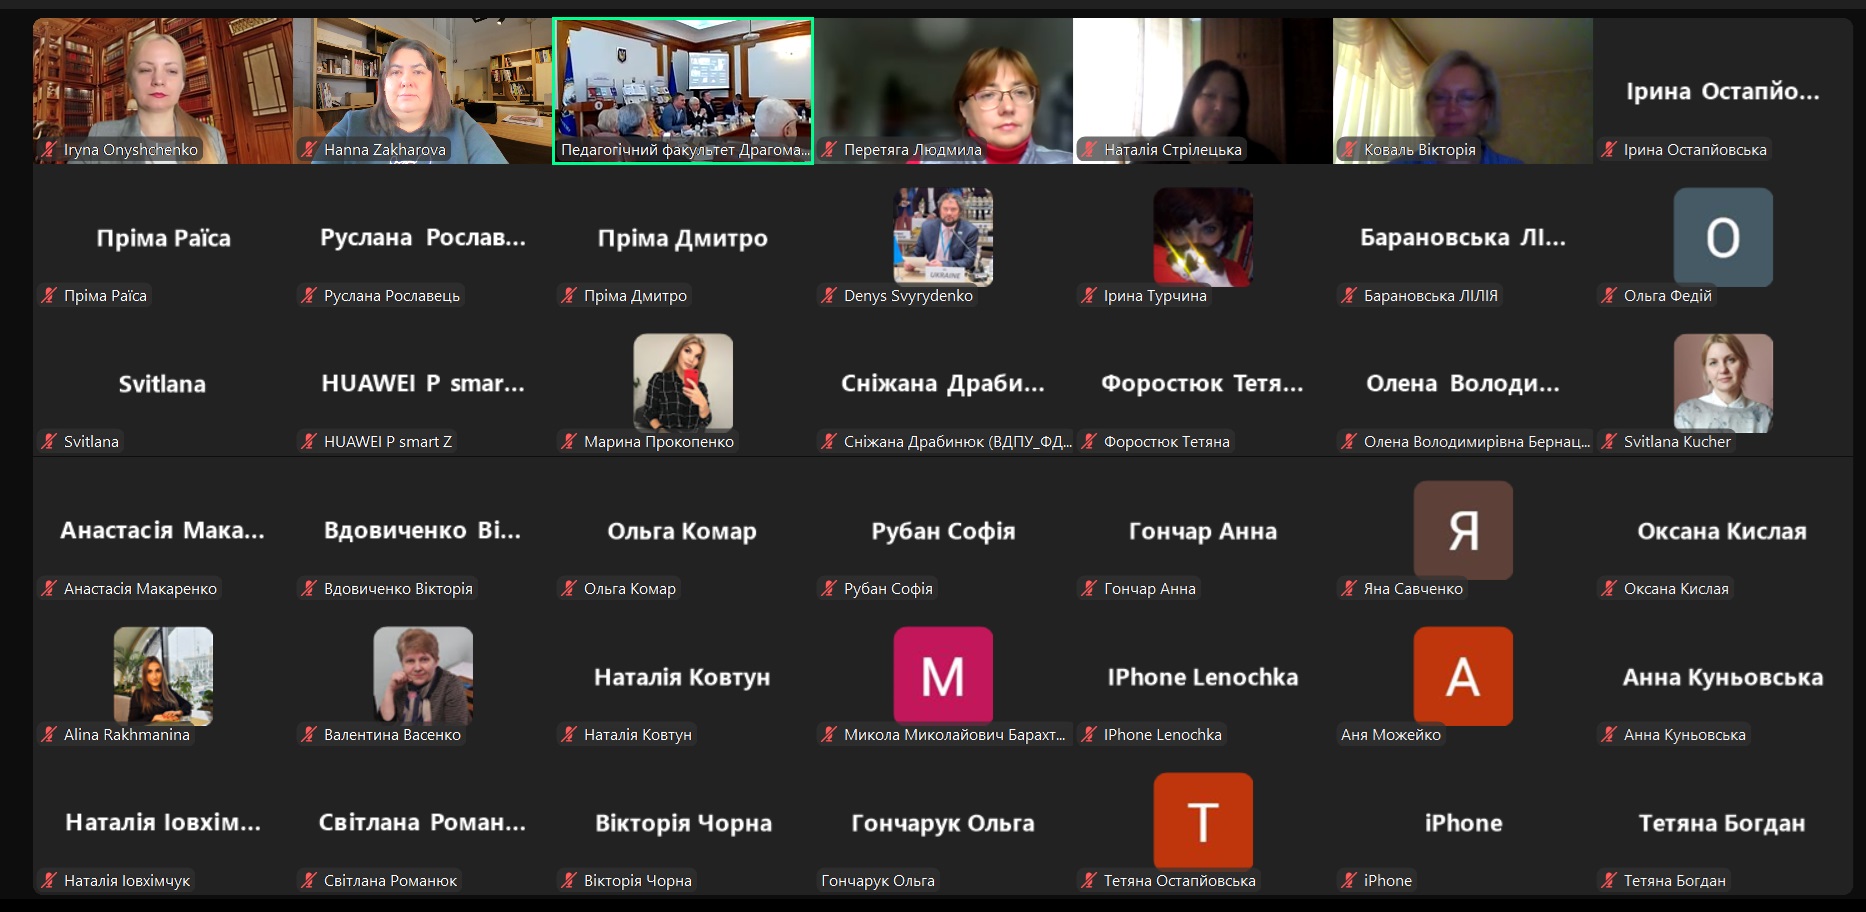Select the pink "M" avatar tile
1866x912 pixels.
point(942,676)
